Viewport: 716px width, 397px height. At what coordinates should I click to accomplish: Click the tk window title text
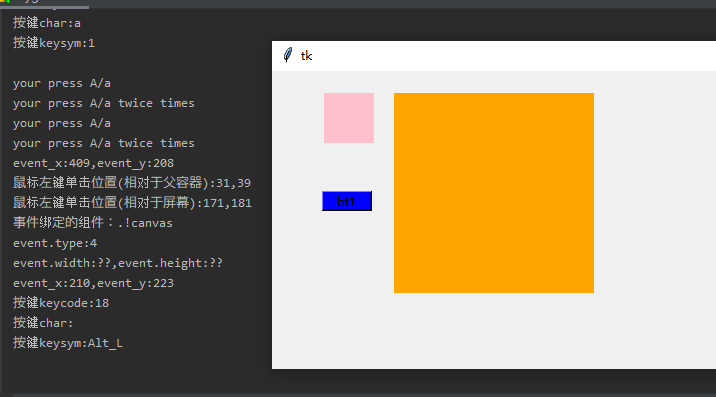[306, 56]
